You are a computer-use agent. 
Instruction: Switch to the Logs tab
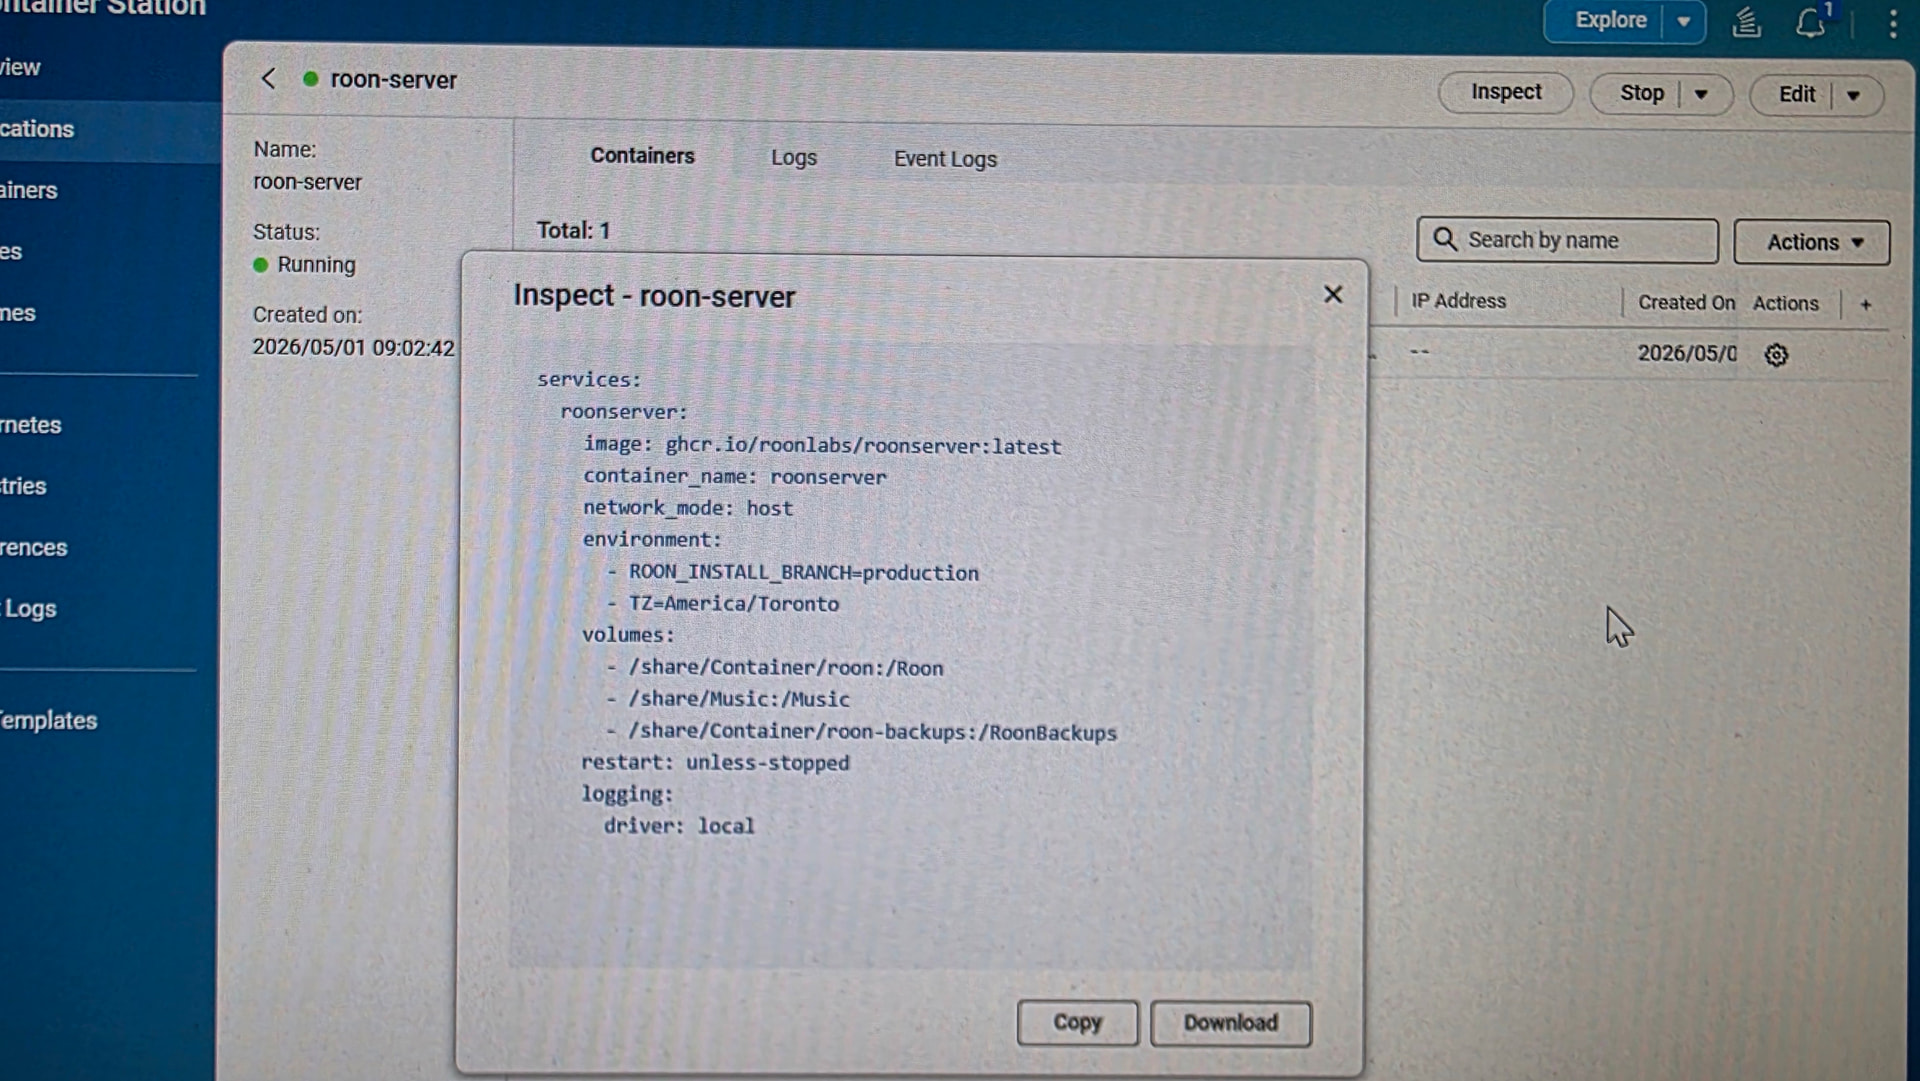tap(794, 158)
